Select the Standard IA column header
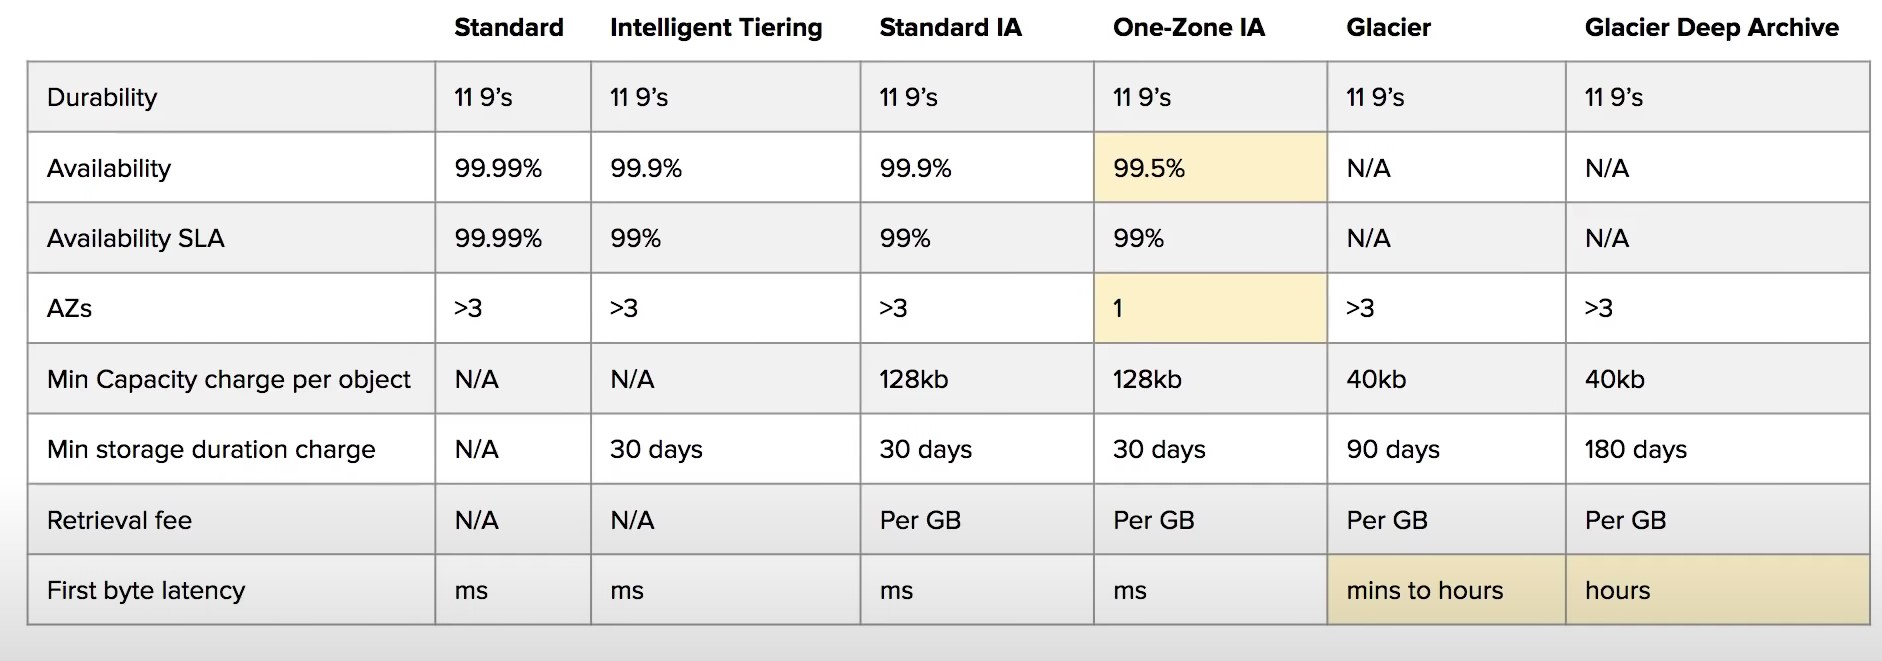This screenshot has width=1882, height=661. (950, 28)
